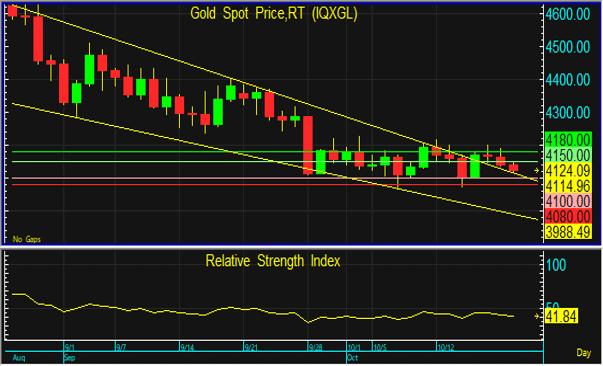Viewport: 603px width, 366px height.
Task: Click the 9/28 date marker
Action: [315, 348]
